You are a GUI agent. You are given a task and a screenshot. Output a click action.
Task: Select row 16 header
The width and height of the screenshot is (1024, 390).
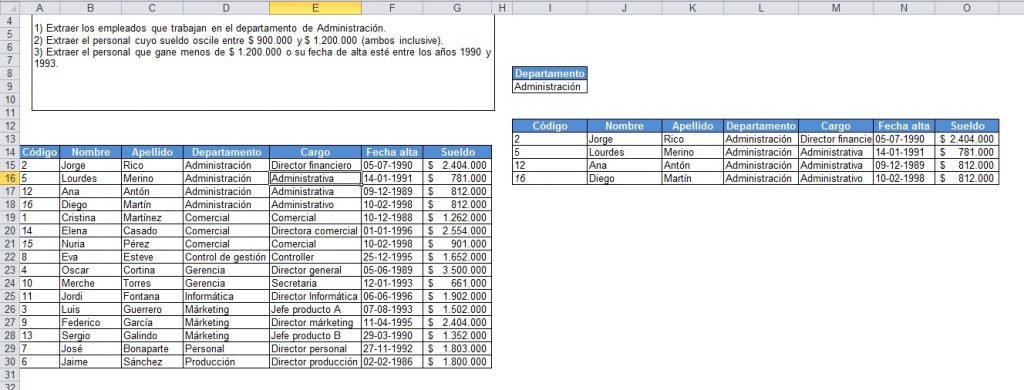9,178
